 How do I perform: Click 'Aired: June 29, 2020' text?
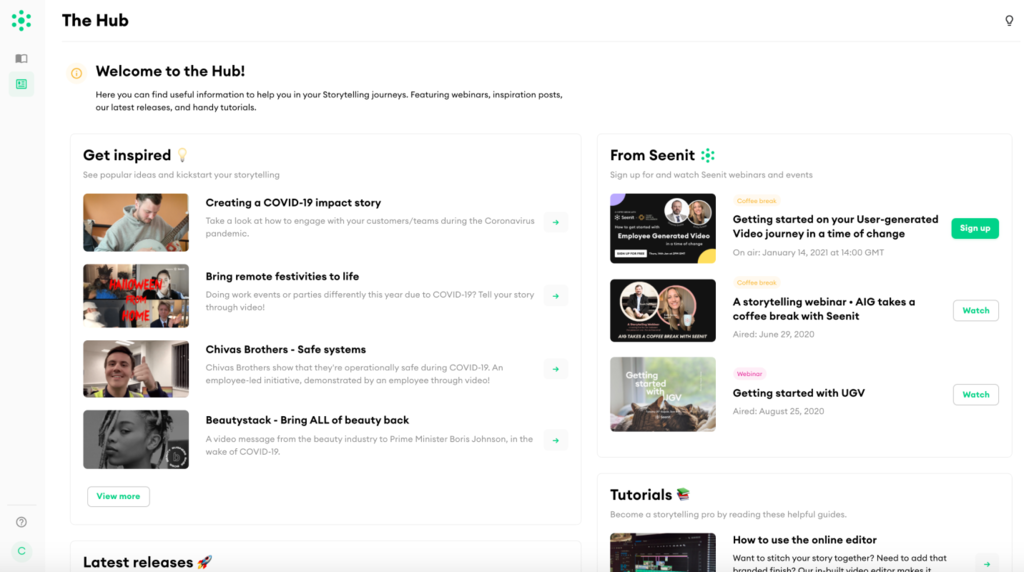(x=773, y=334)
